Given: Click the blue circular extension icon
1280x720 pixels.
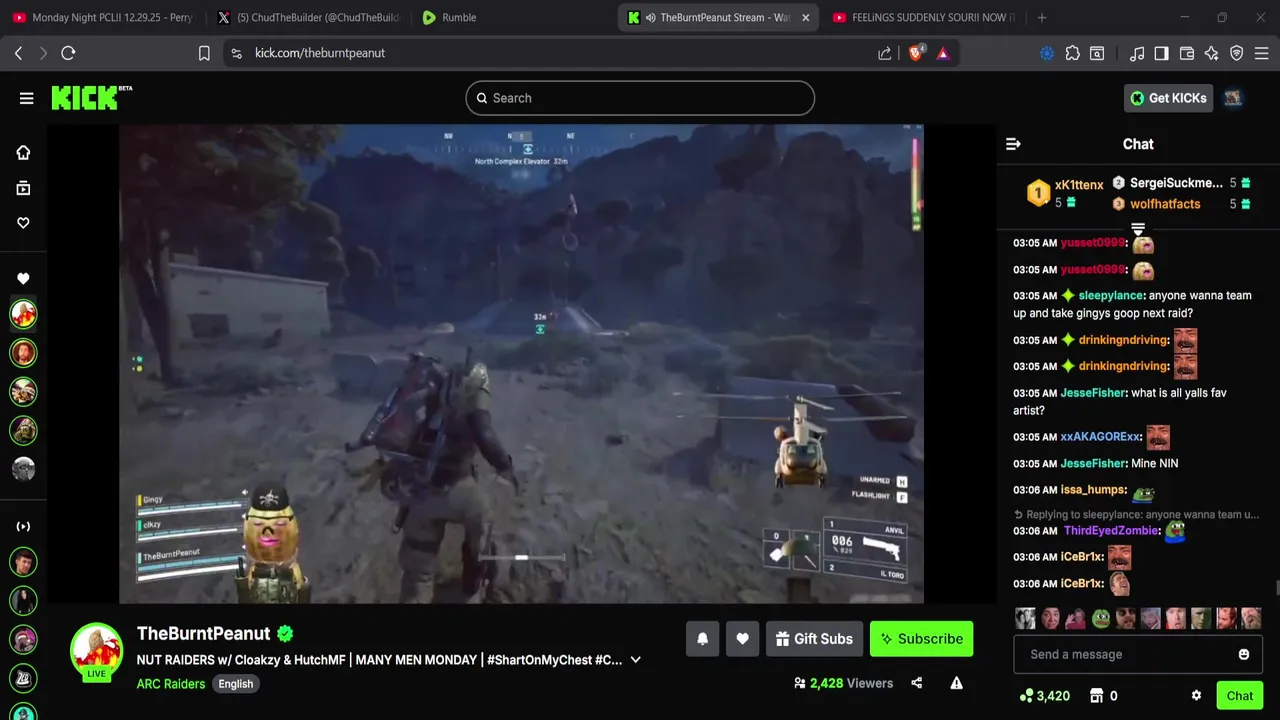Looking at the screenshot, I should pyautogui.click(x=1047, y=53).
